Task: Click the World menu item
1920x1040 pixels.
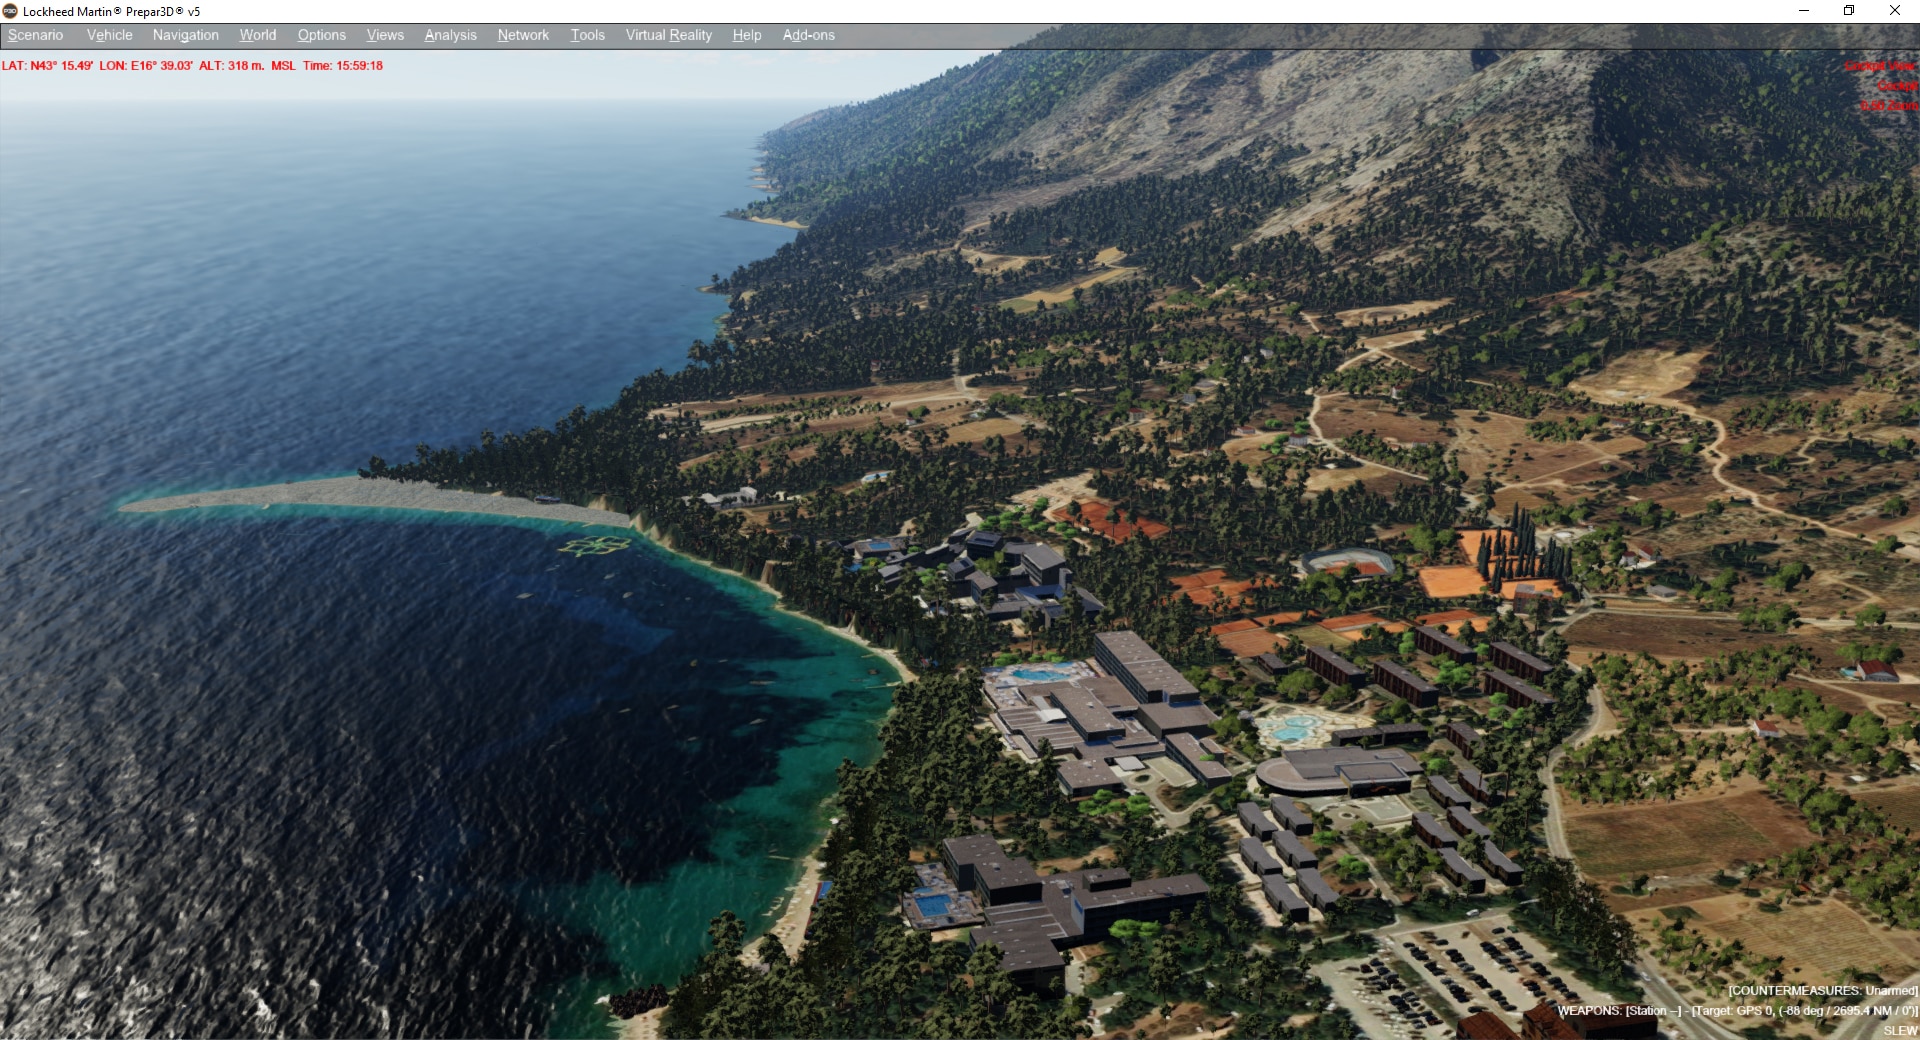Action: (x=257, y=35)
